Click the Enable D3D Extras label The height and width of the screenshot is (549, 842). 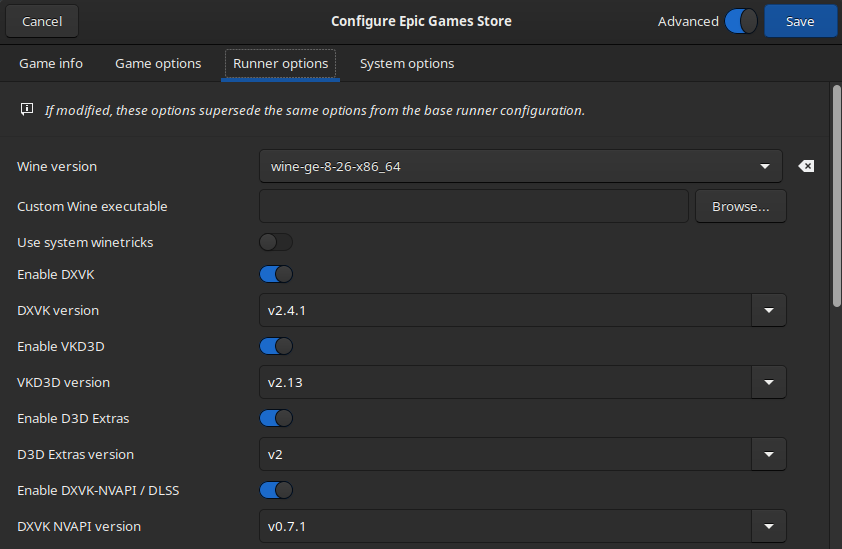click(73, 418)
